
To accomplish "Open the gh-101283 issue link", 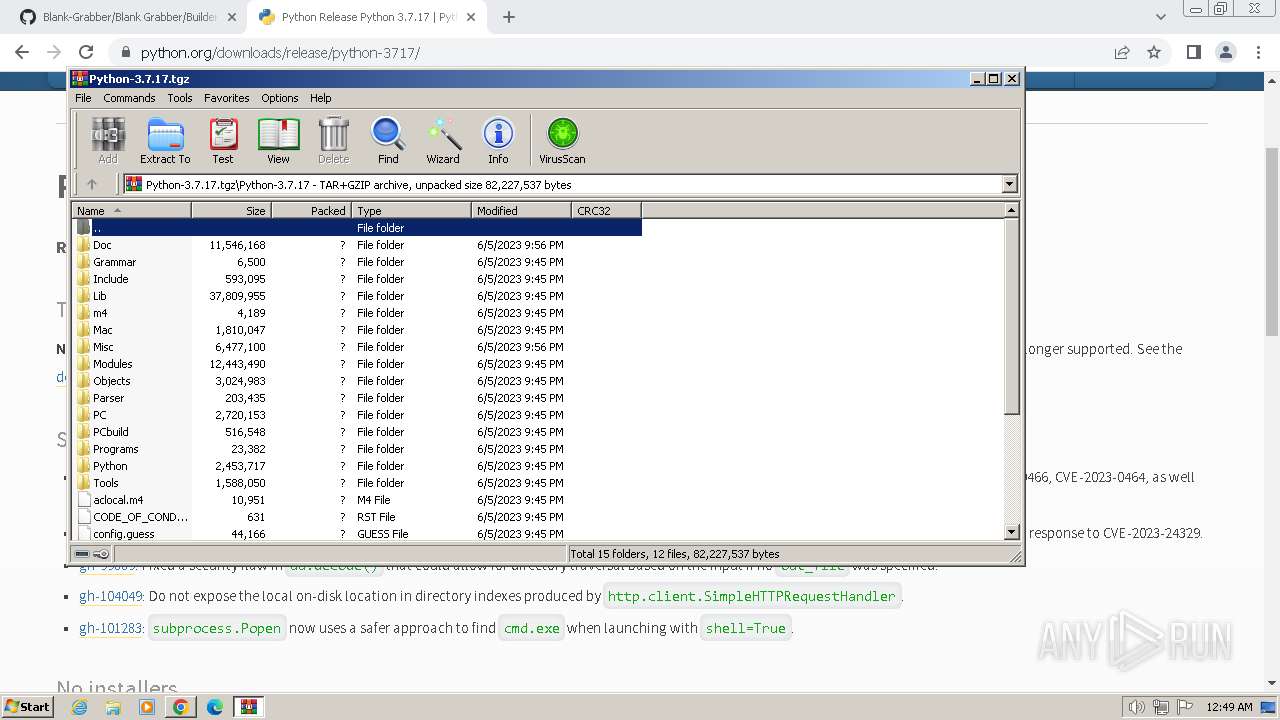I will pos(111,628).
